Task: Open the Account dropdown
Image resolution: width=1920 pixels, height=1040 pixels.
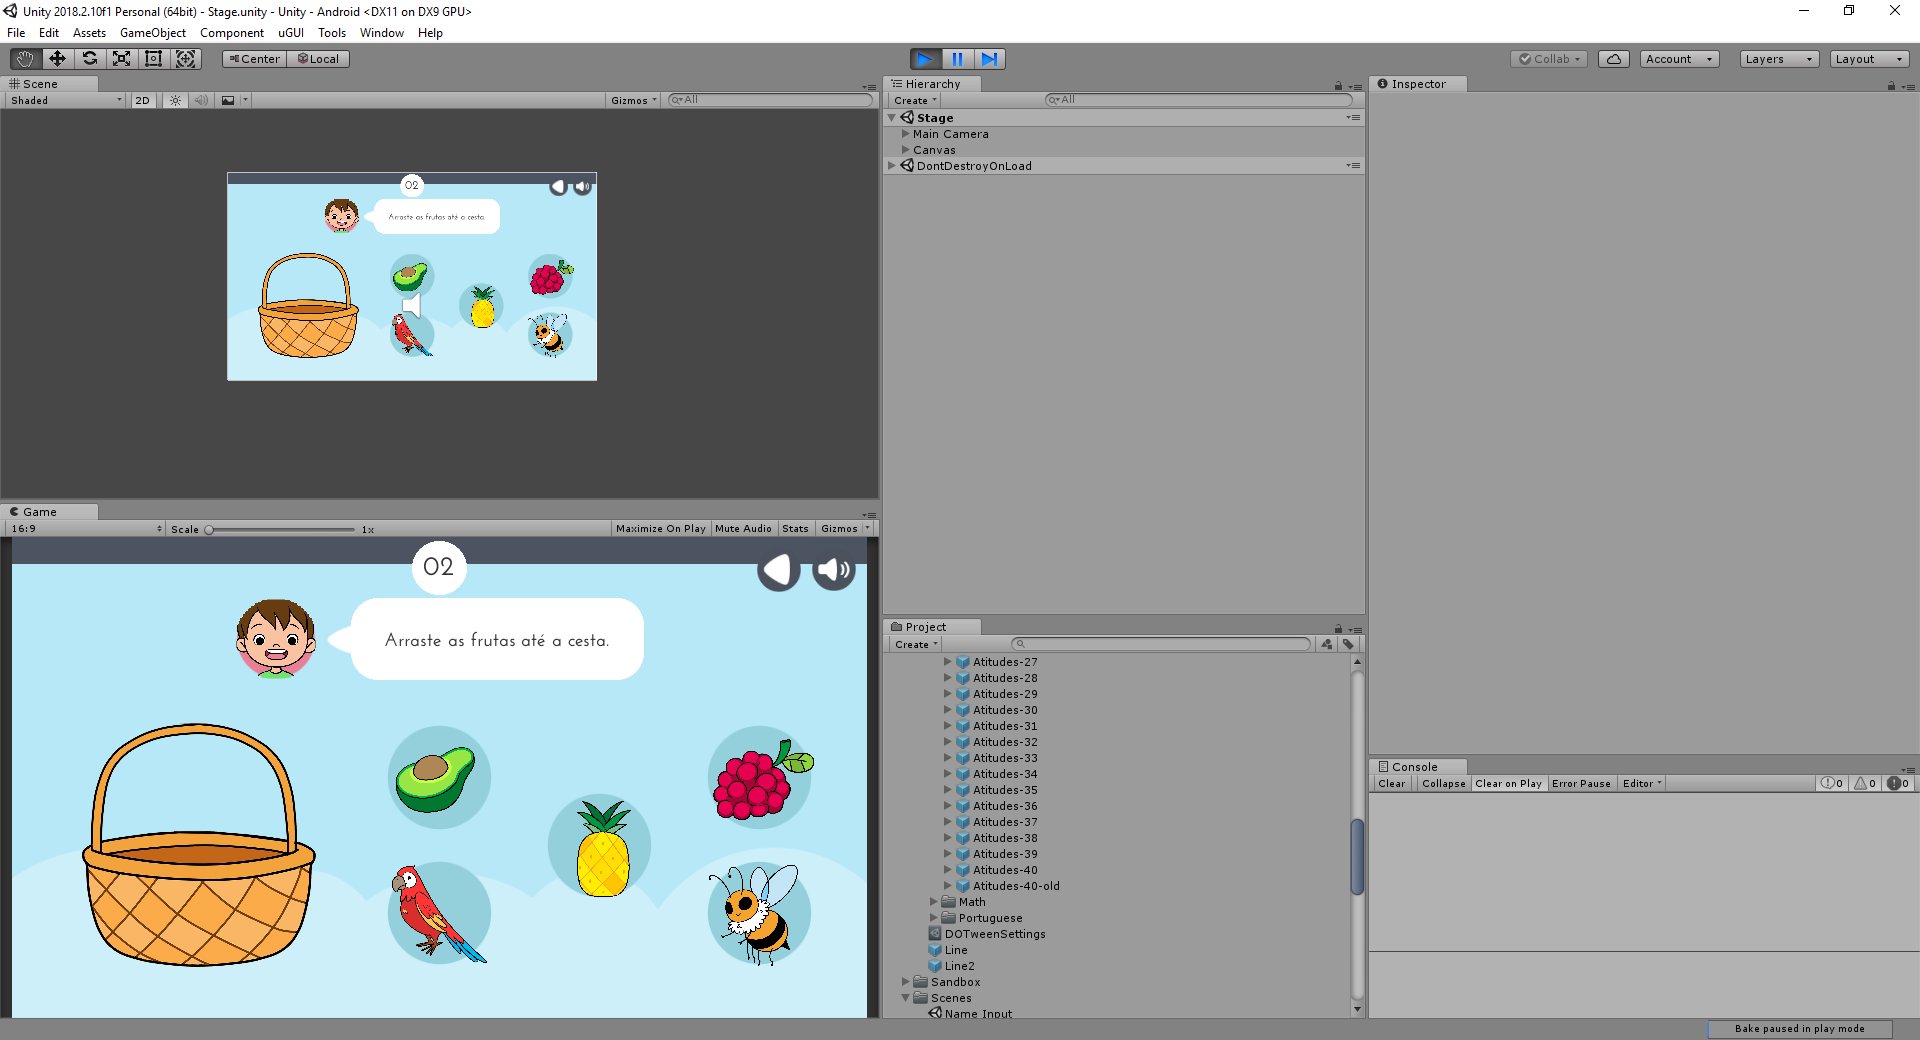Action: tap(1679, 59)
